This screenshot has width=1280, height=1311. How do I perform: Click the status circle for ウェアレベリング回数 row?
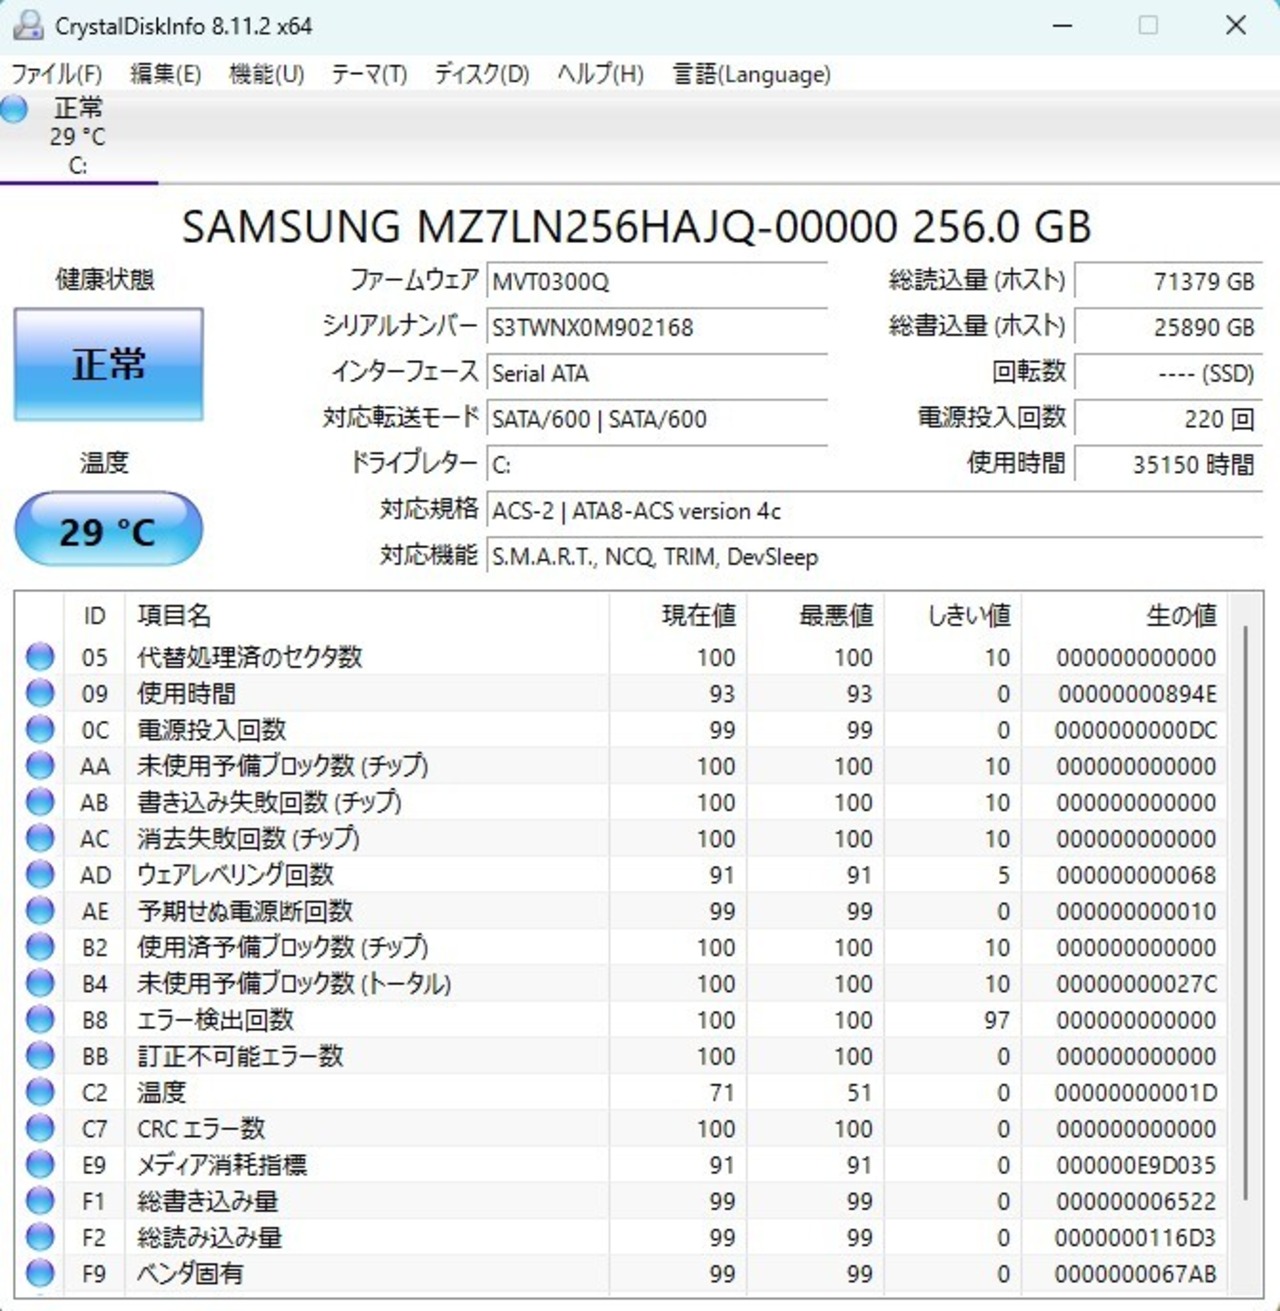click(x=40, y=875)
